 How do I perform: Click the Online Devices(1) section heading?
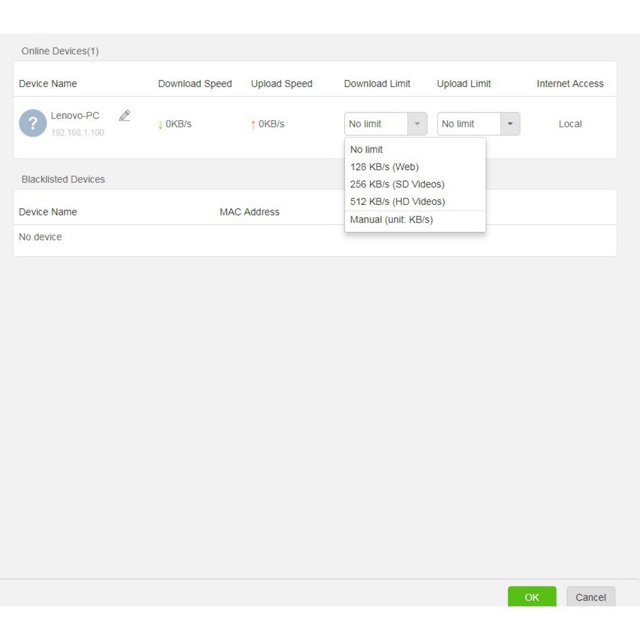[x=60, y=51]
